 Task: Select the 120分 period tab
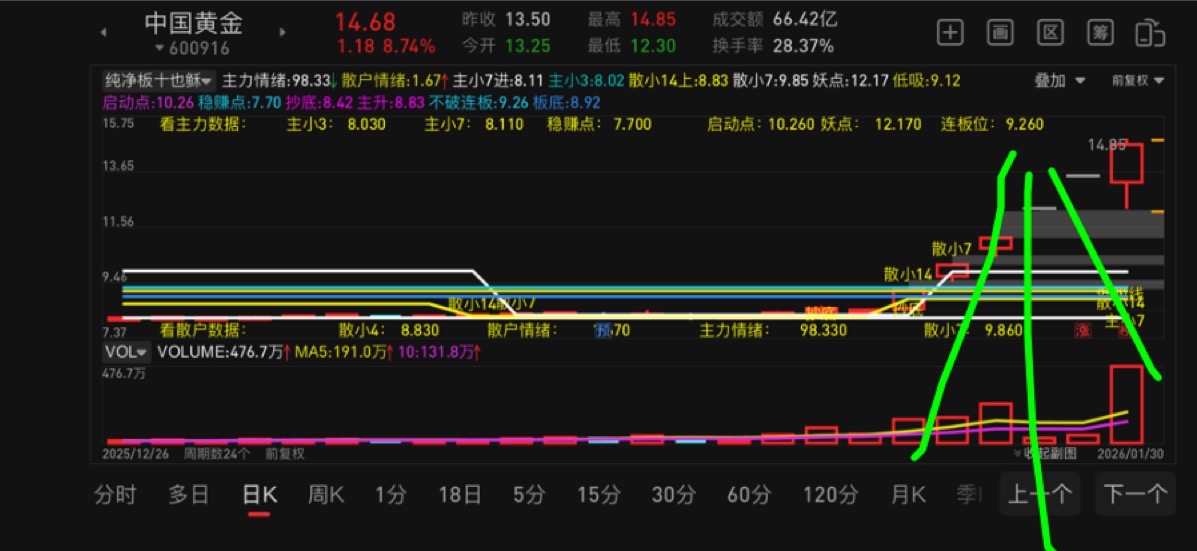coord(831,495)
